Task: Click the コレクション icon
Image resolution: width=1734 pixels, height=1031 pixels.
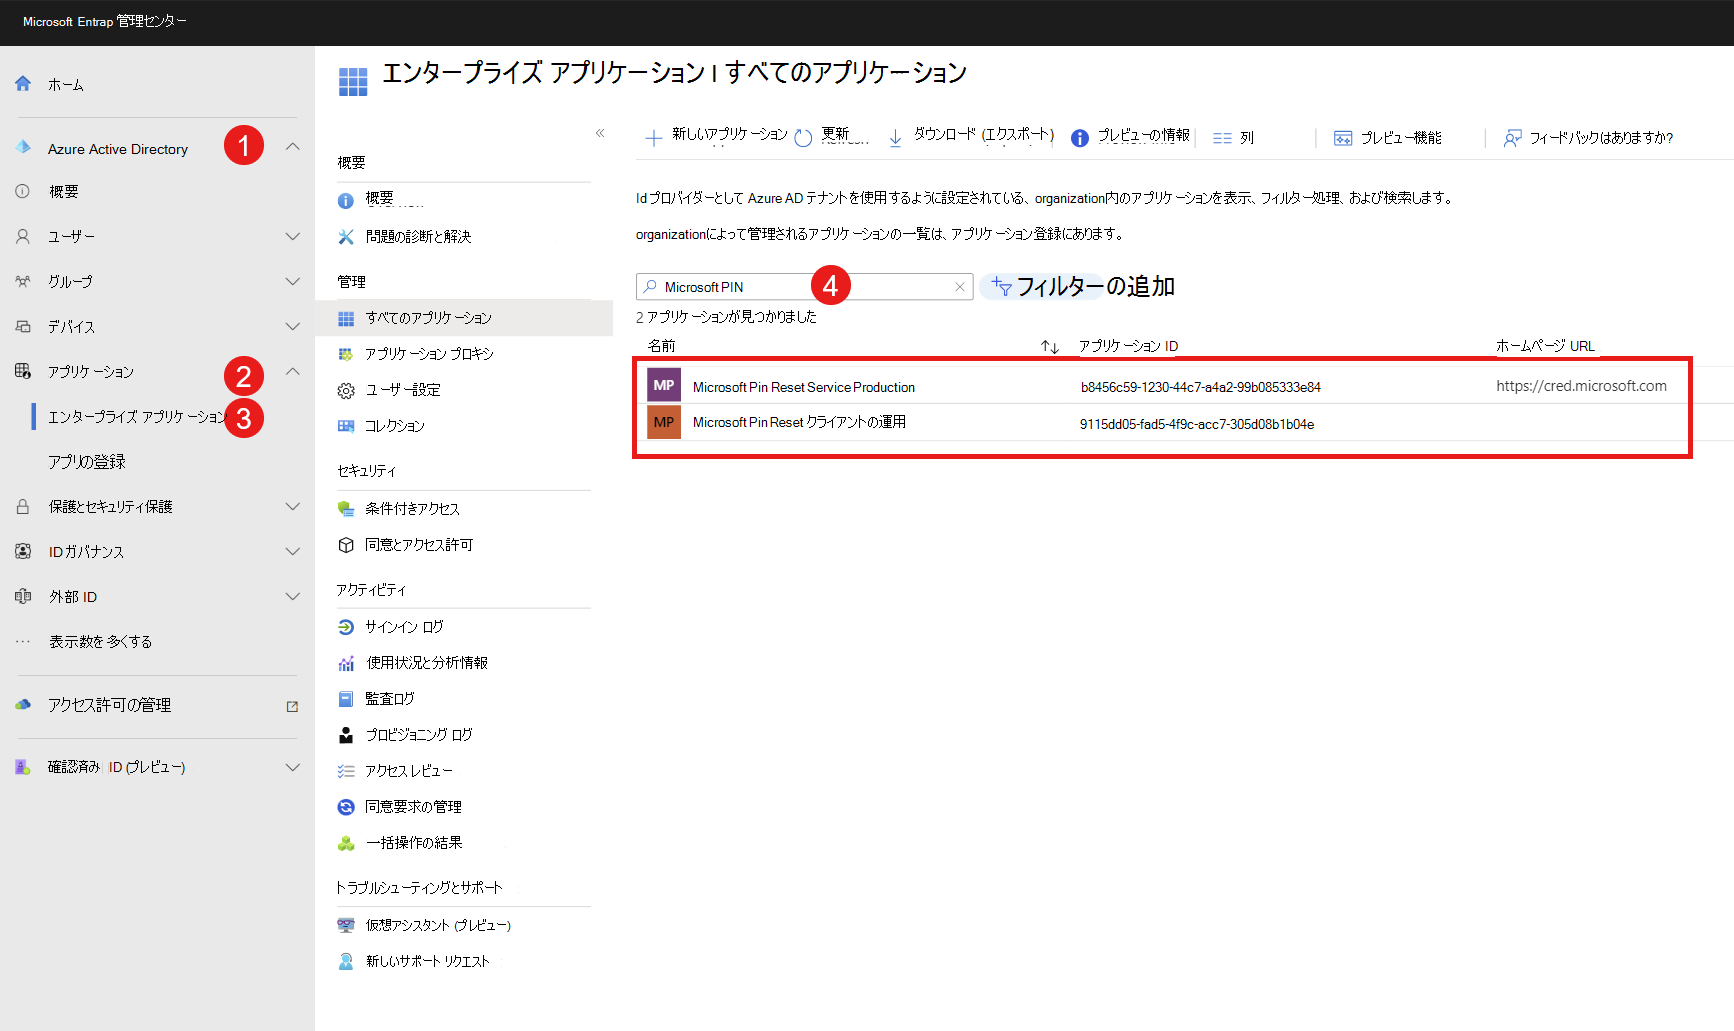Action: pos(346,426)
